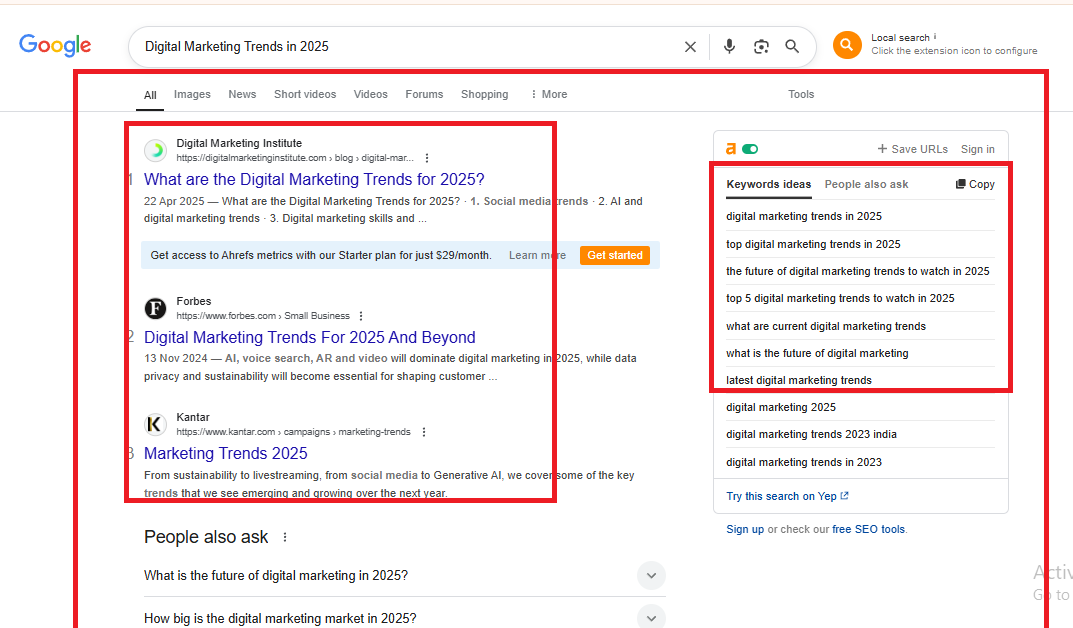Switch to the sidebar People also ask tab

click(866, 184)
